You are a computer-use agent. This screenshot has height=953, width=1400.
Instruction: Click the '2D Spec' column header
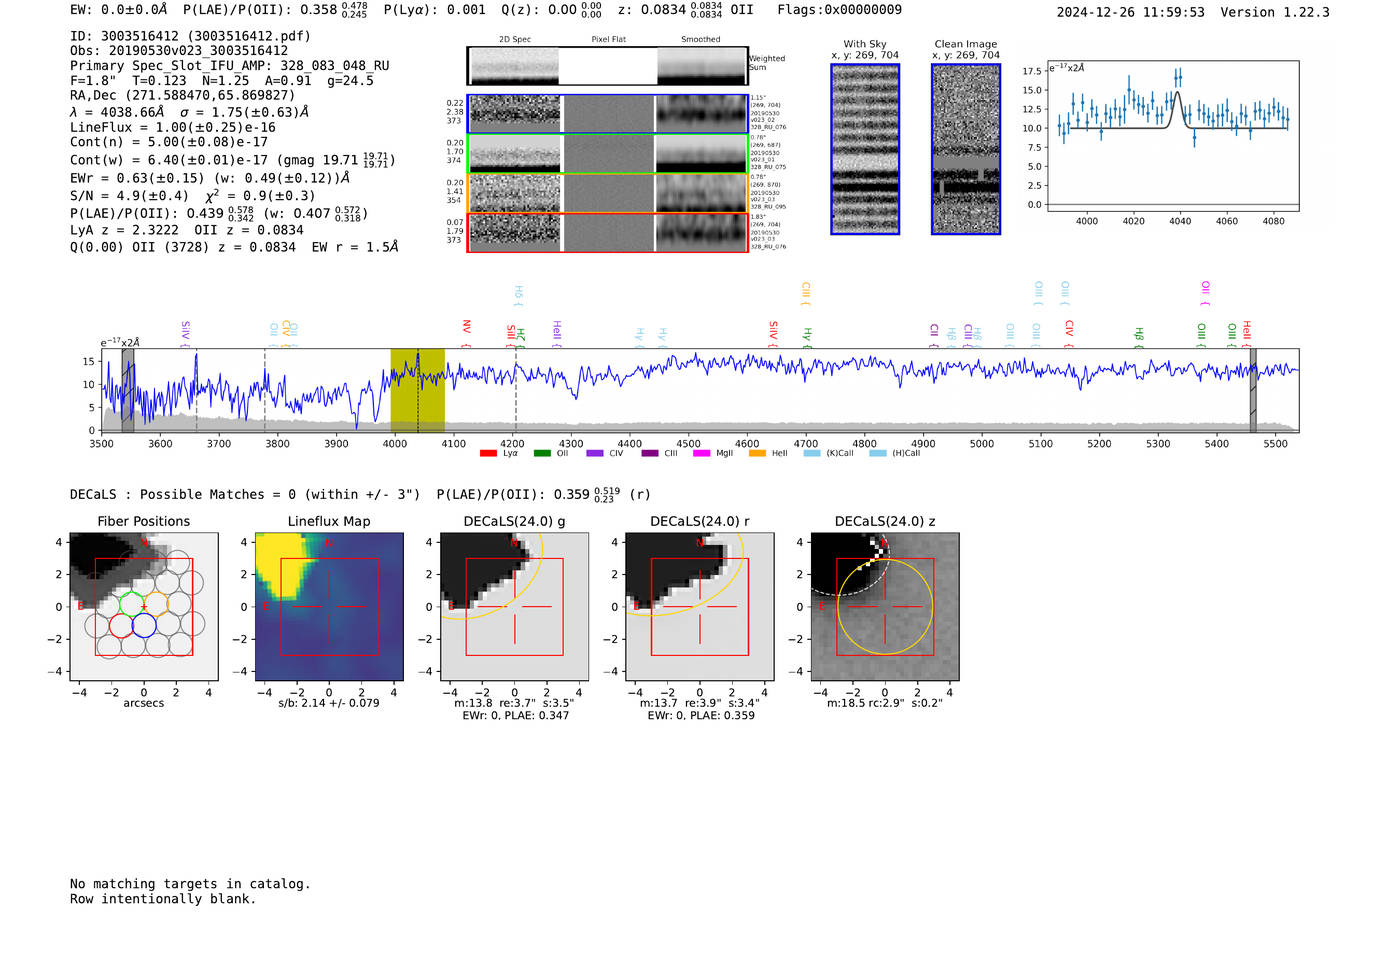click(x=515, y=40)
